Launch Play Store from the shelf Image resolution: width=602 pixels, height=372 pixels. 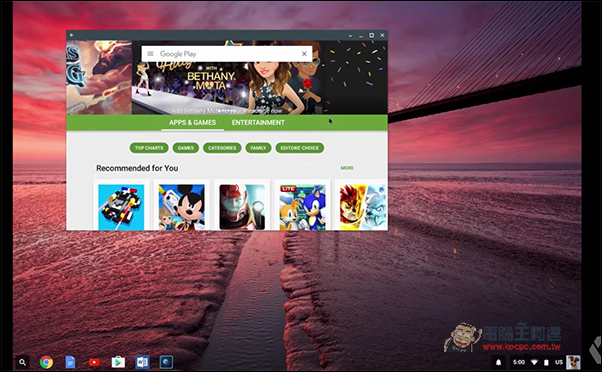click(118, 362)
